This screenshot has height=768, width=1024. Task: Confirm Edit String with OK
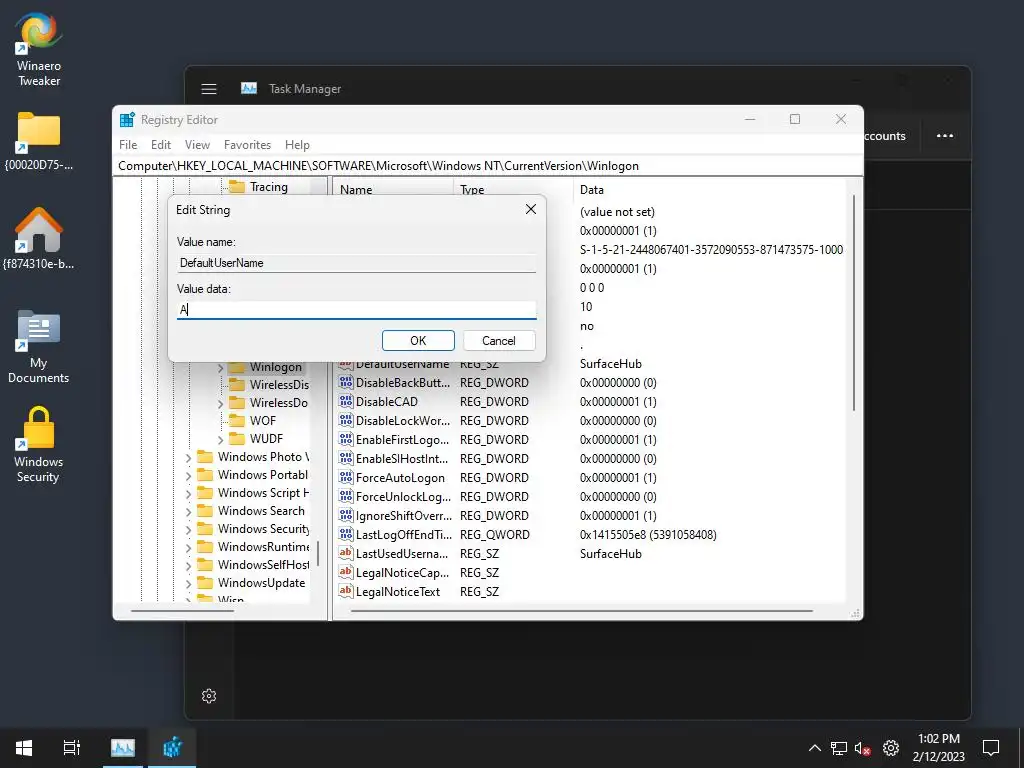(x=418, y=340)
